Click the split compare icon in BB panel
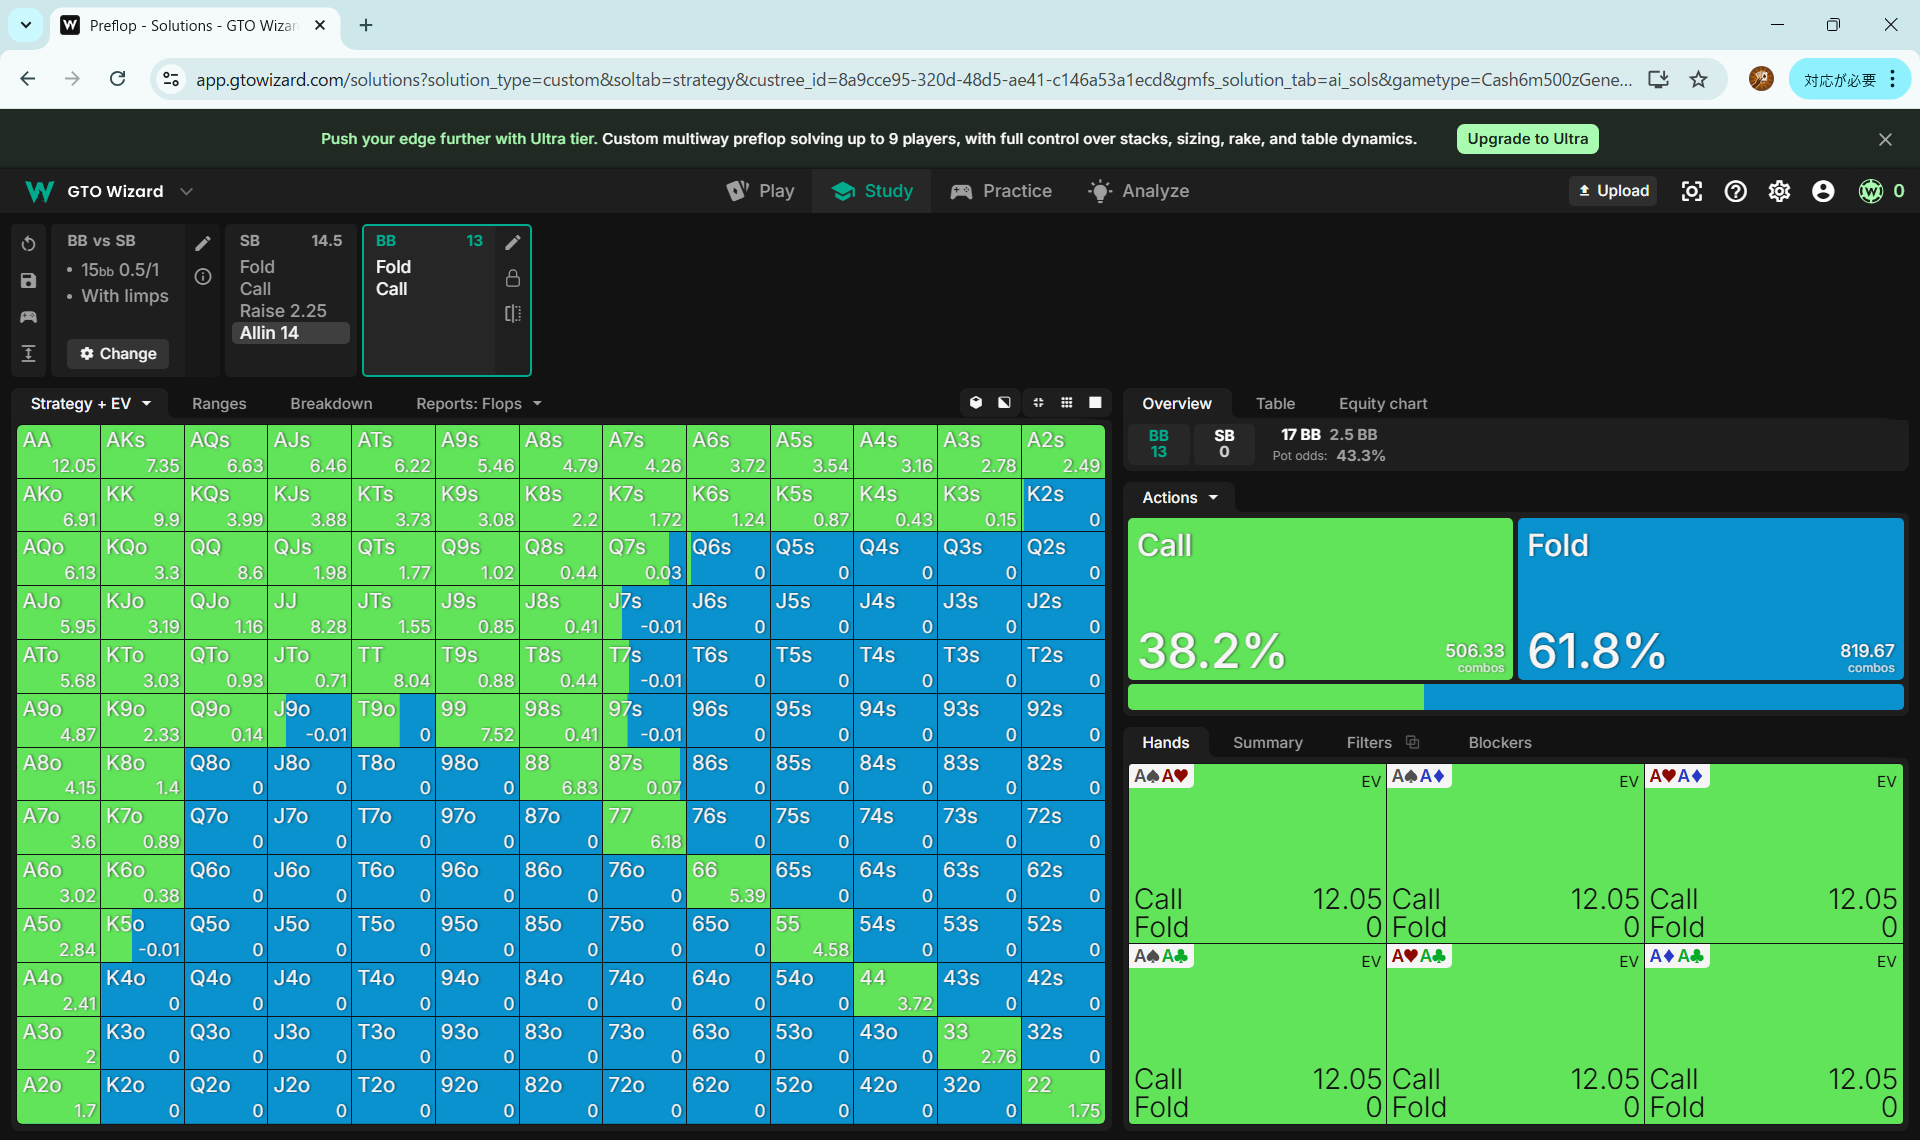1920x1140 pixels. (x=513, y=313)
